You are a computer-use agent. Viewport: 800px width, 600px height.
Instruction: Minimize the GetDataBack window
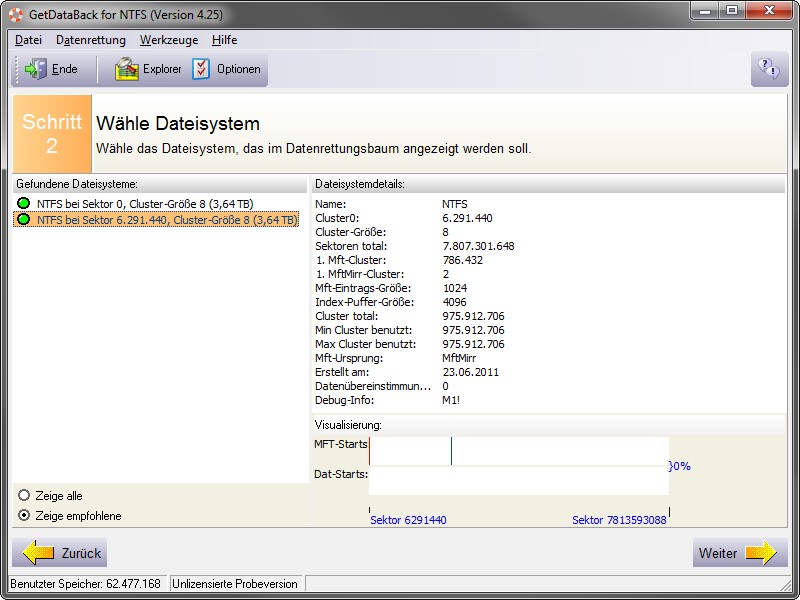coord(706,11)
